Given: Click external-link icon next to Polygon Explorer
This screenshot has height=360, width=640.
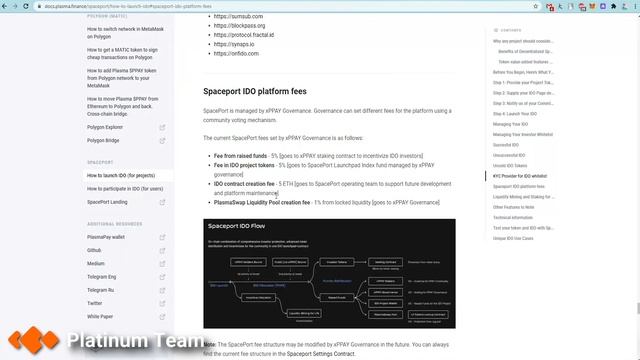Looking at the screenshot, I should pos(162,127).
